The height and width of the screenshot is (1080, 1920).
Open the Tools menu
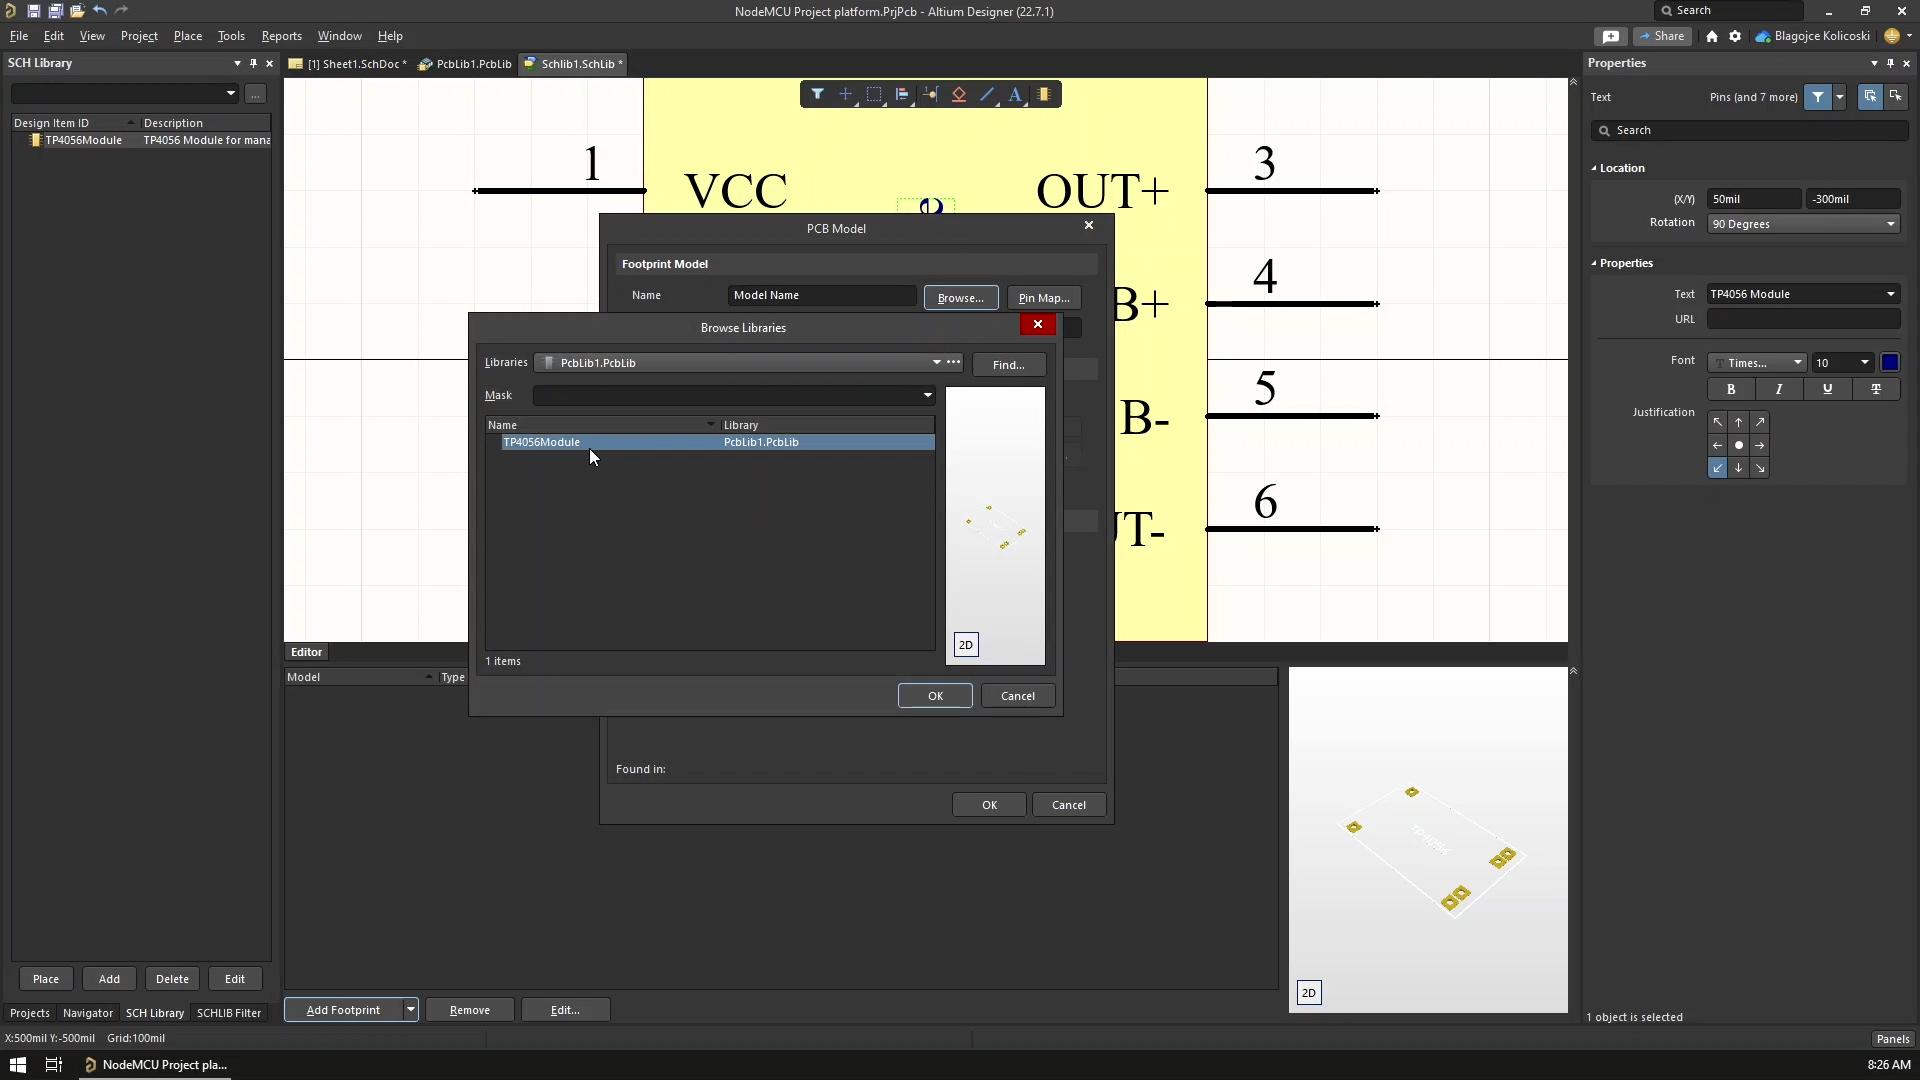pyautogui.click(x=231, y=36)
